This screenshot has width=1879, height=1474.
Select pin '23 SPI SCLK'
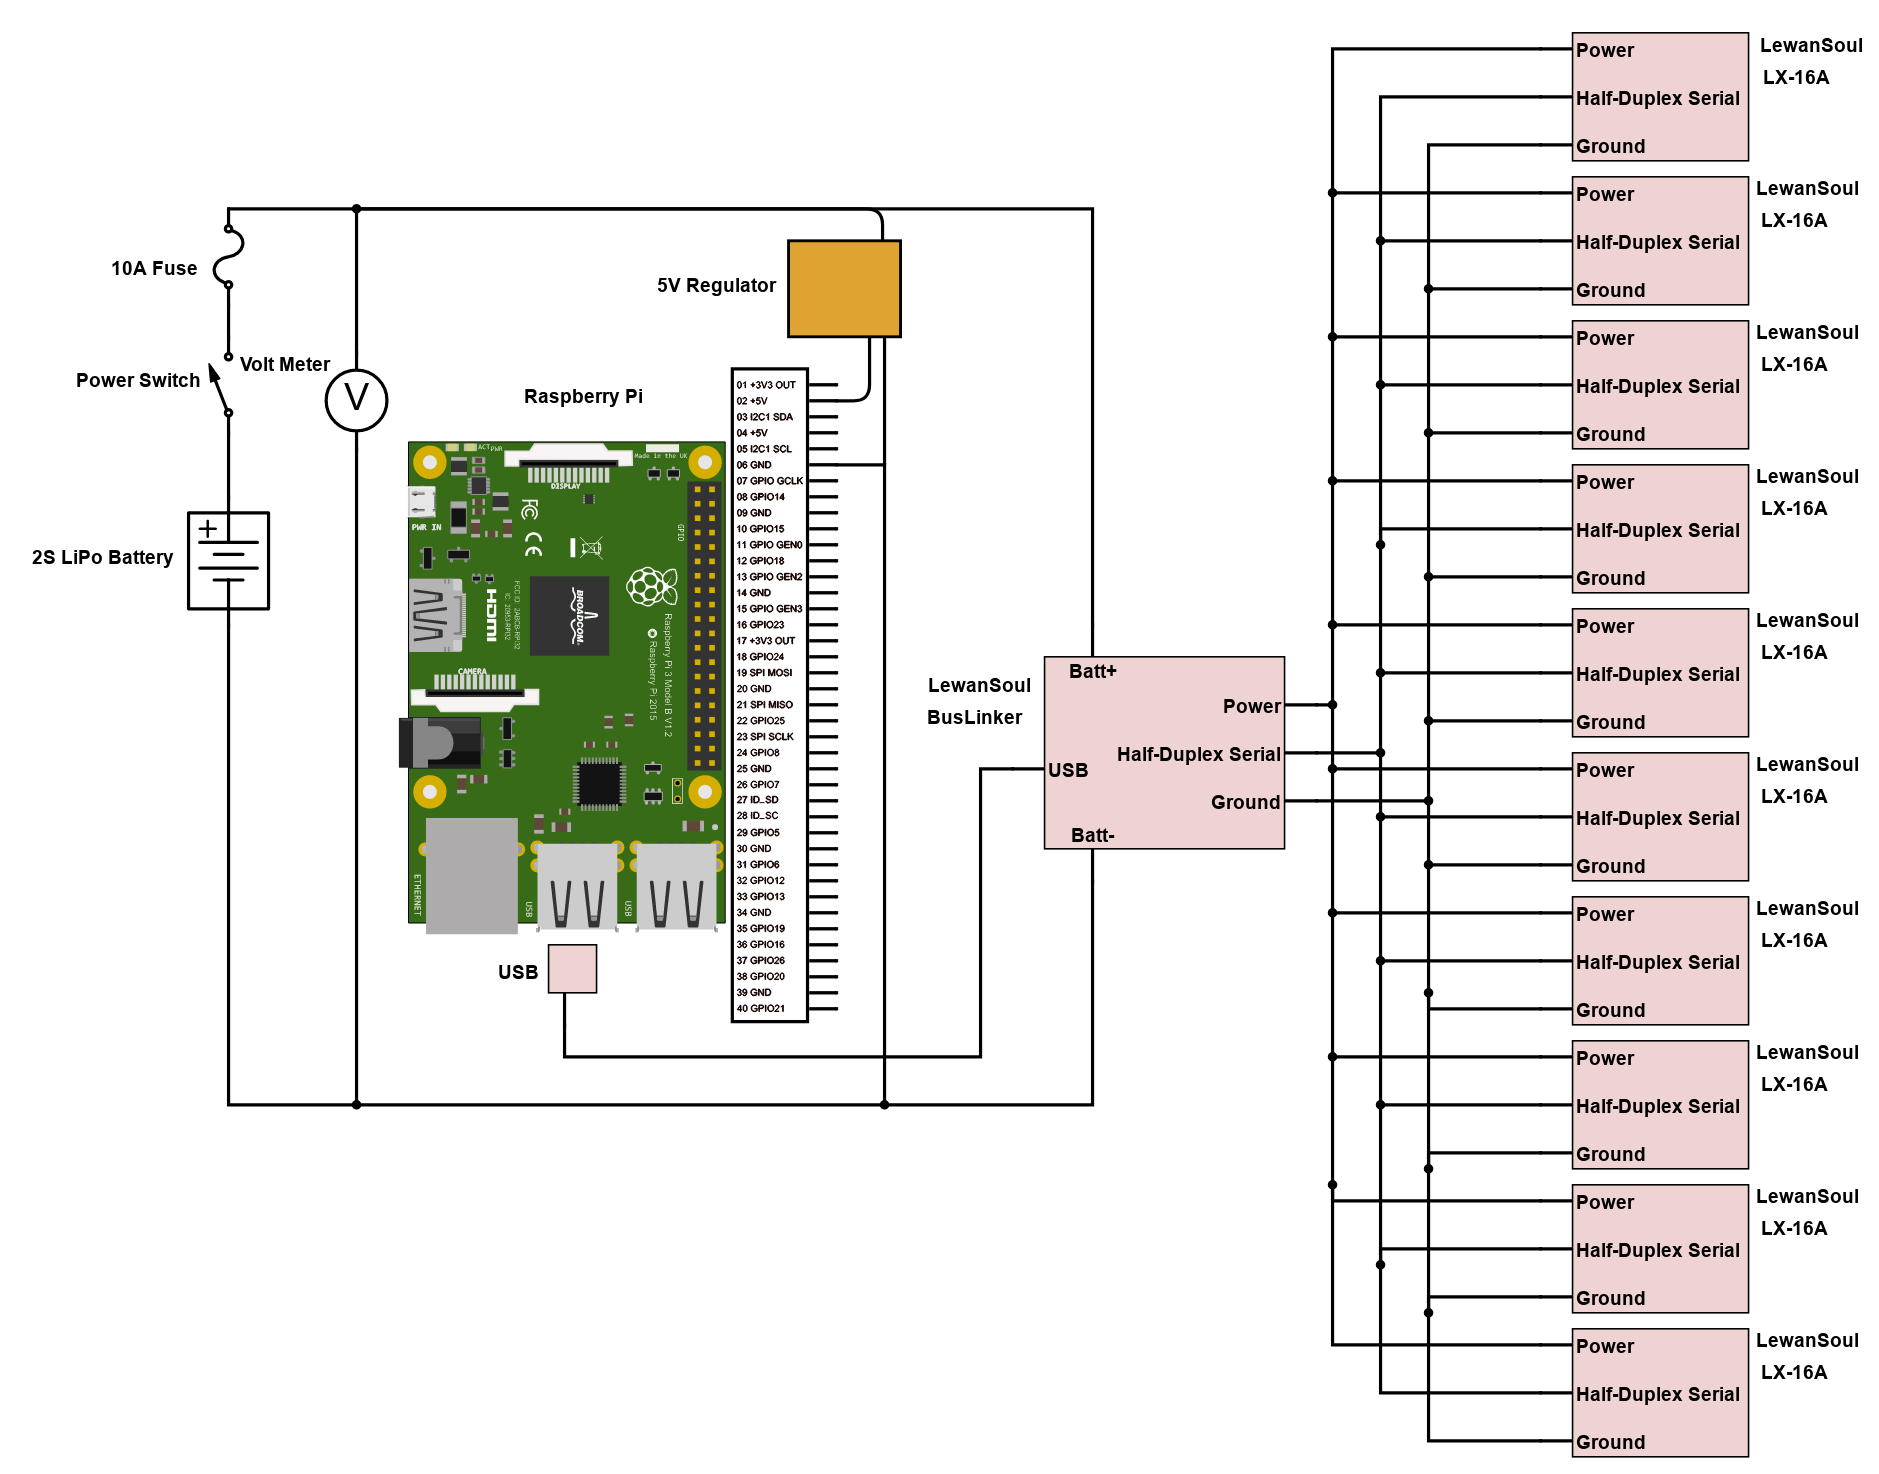click(x=766, y=737)
